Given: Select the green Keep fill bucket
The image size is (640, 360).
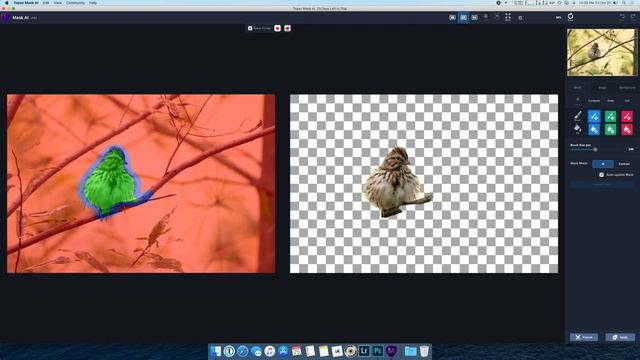Looking at the screenshot, I should (611, 129).
